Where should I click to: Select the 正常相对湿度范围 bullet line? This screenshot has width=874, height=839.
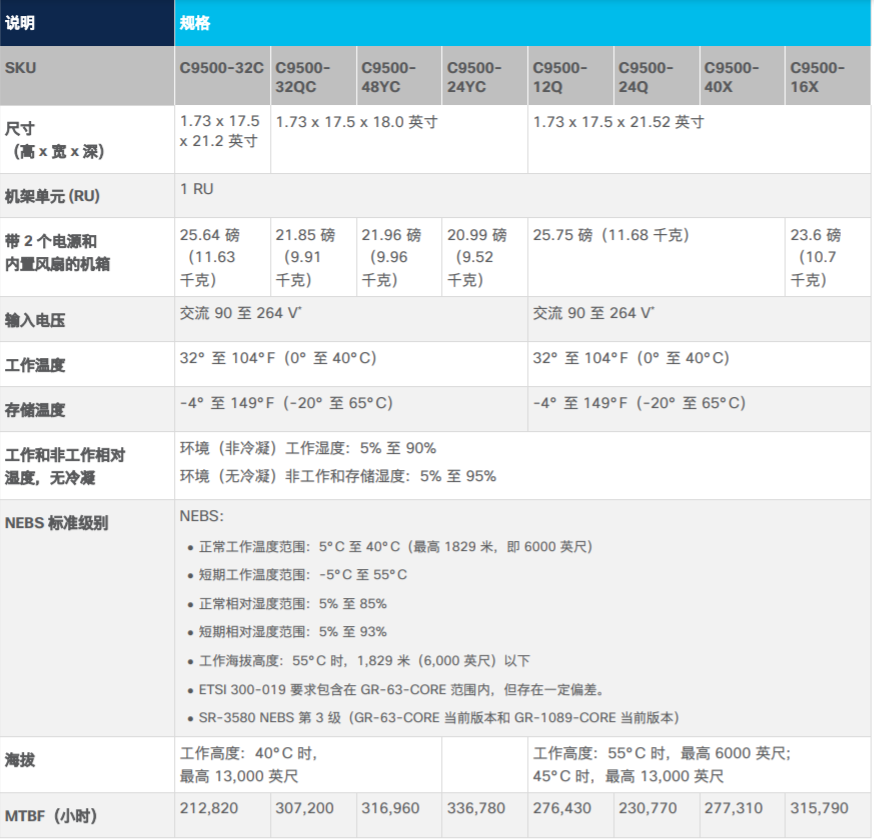(x=288, y=604)
